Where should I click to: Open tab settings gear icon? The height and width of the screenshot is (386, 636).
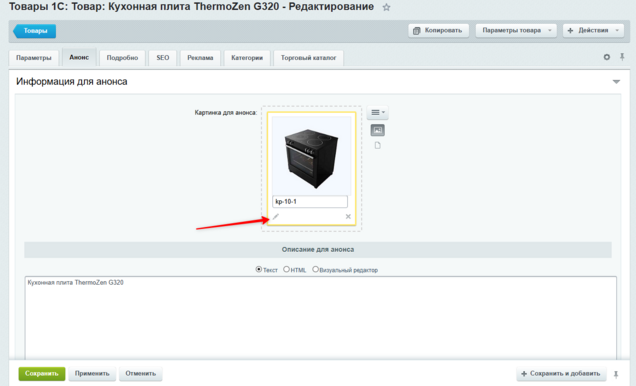point(606,57)
